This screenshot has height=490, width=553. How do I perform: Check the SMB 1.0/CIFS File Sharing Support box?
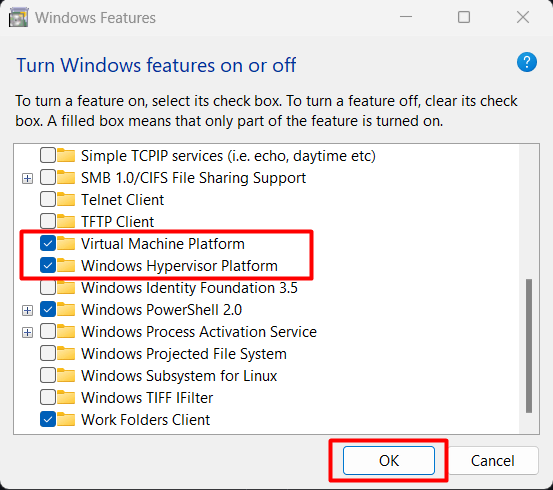tap(48, 177)
